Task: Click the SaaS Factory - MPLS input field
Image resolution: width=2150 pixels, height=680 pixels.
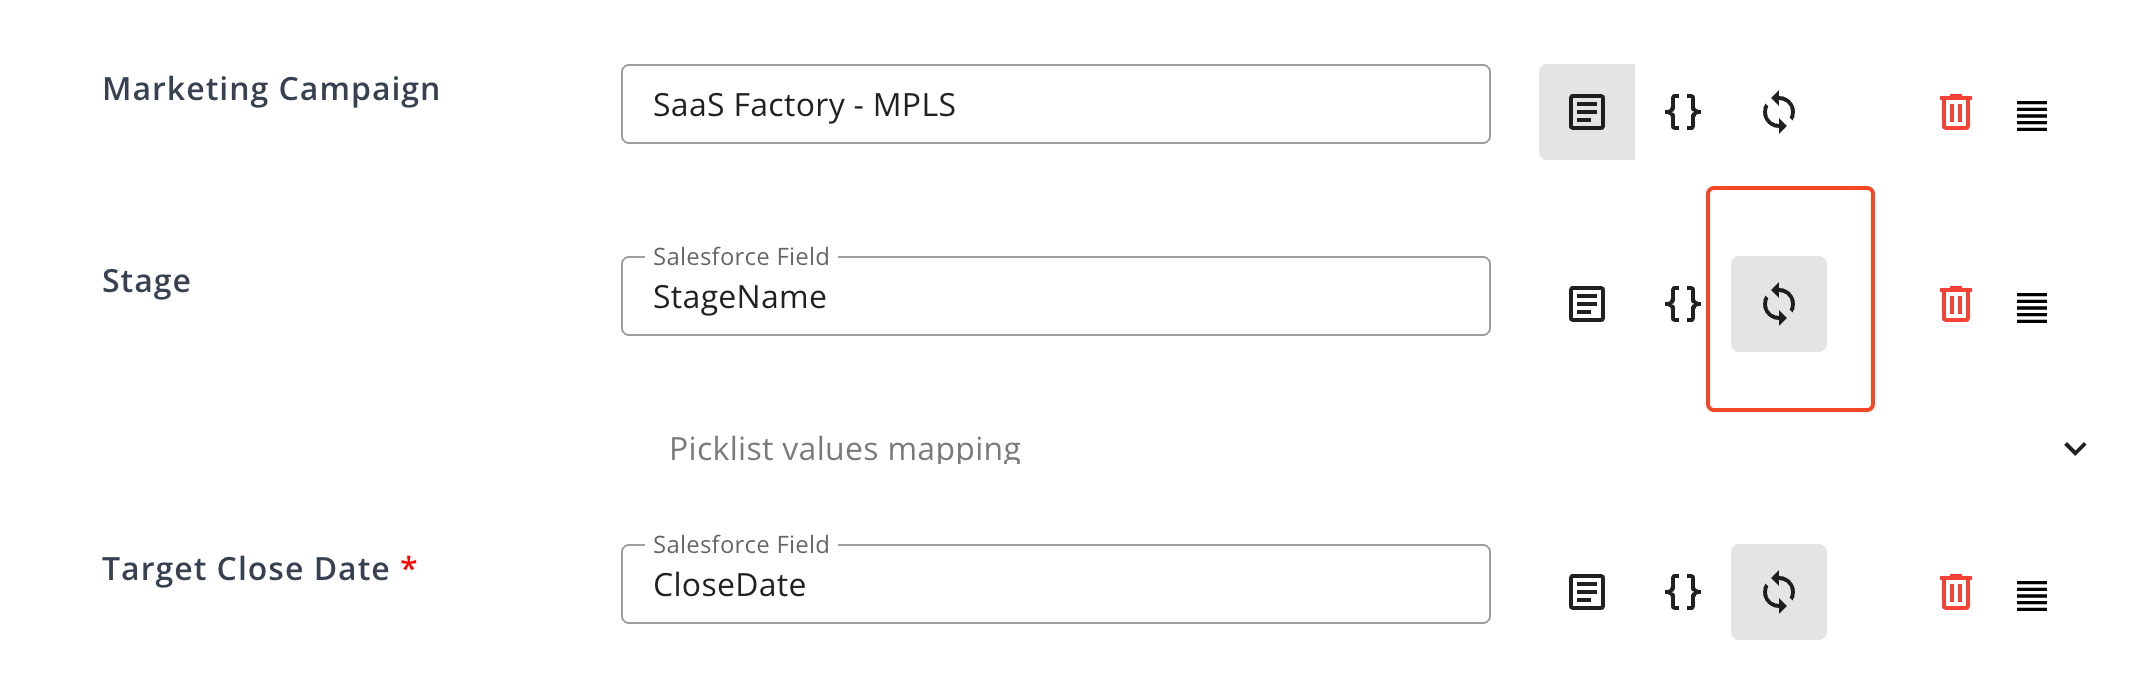Action: (1055, 105)
